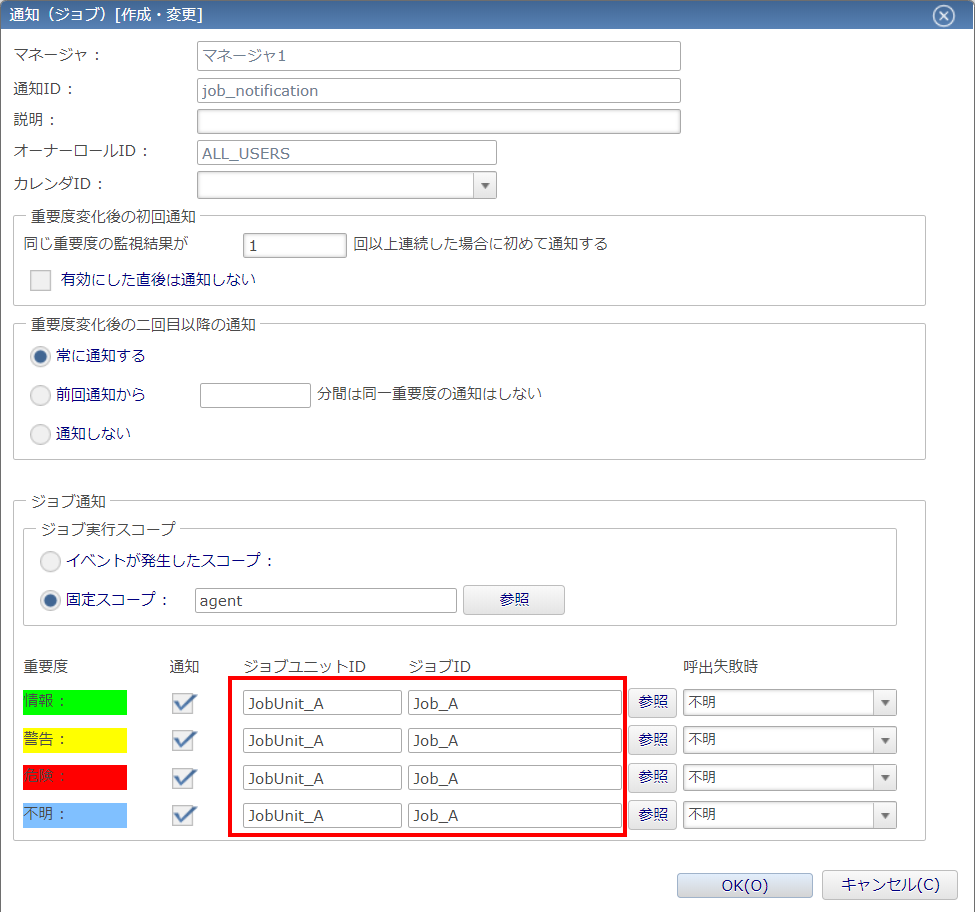
Task: Uncheck 通知 checkbox for 危険 row
Action: click(x=184, y=778)
